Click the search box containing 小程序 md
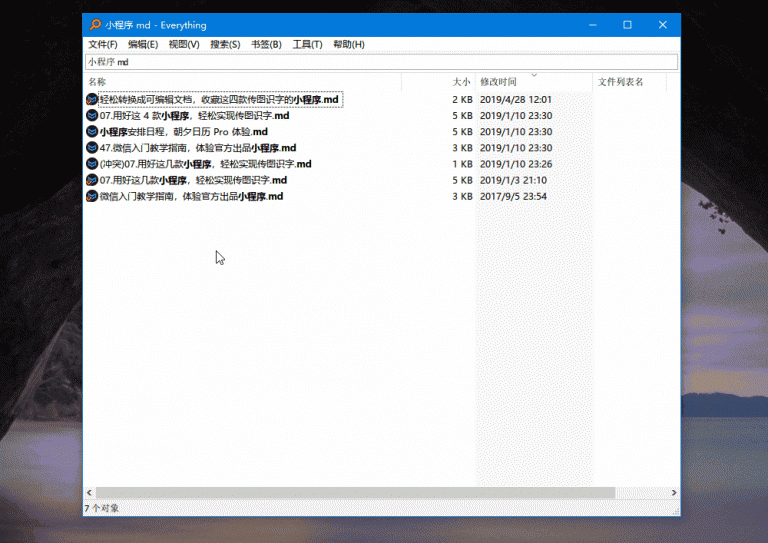Image resolution: width=768 pixels, height=543 pixels. pos(382,62)
